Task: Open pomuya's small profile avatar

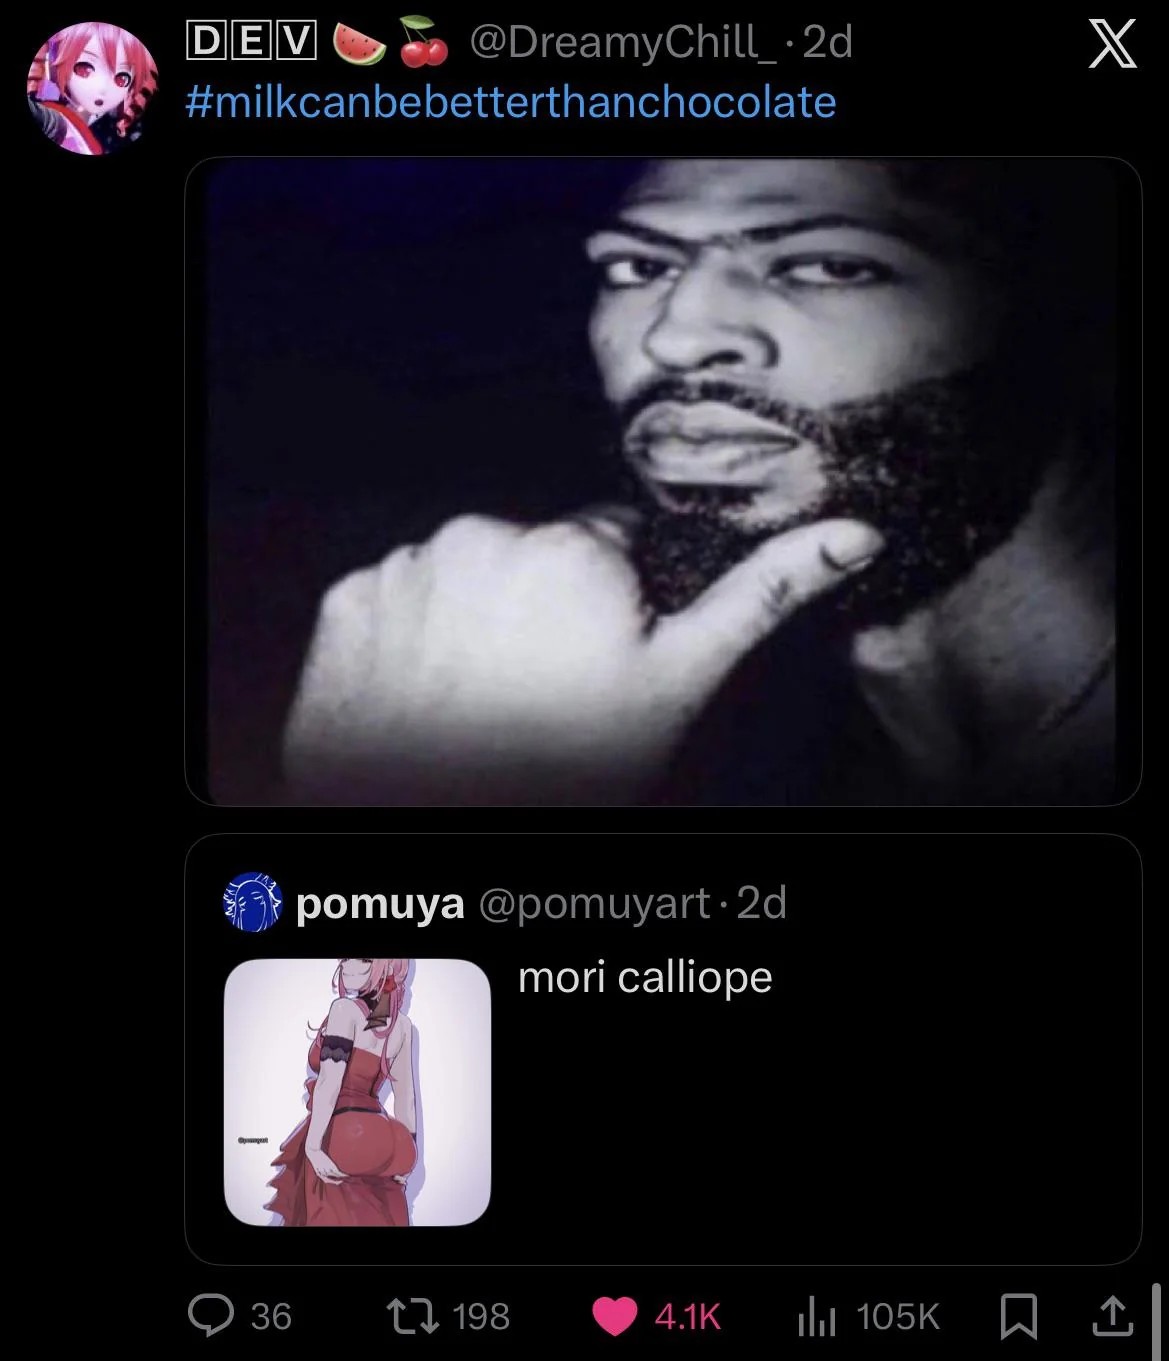Action: coord(253,902)
